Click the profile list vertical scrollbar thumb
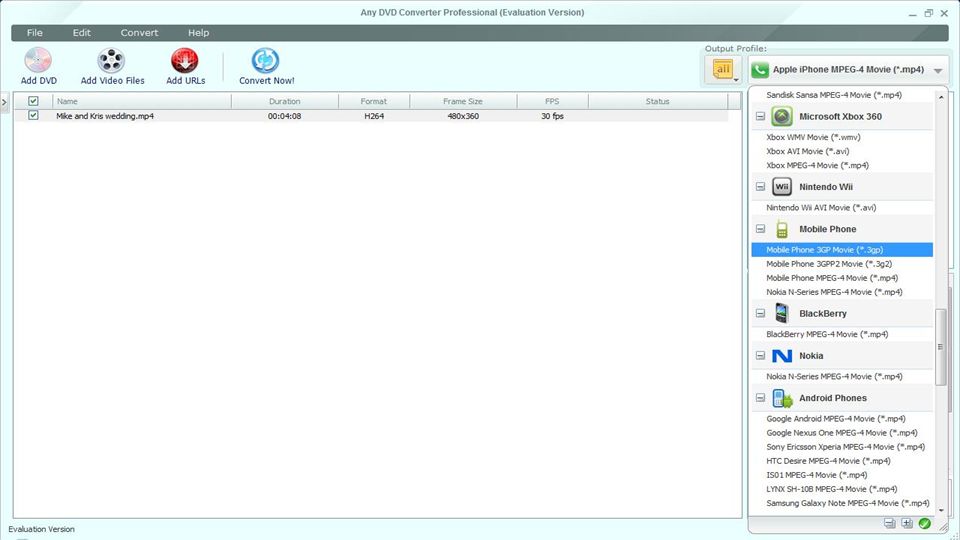The image size is (960, 540). 940,347
